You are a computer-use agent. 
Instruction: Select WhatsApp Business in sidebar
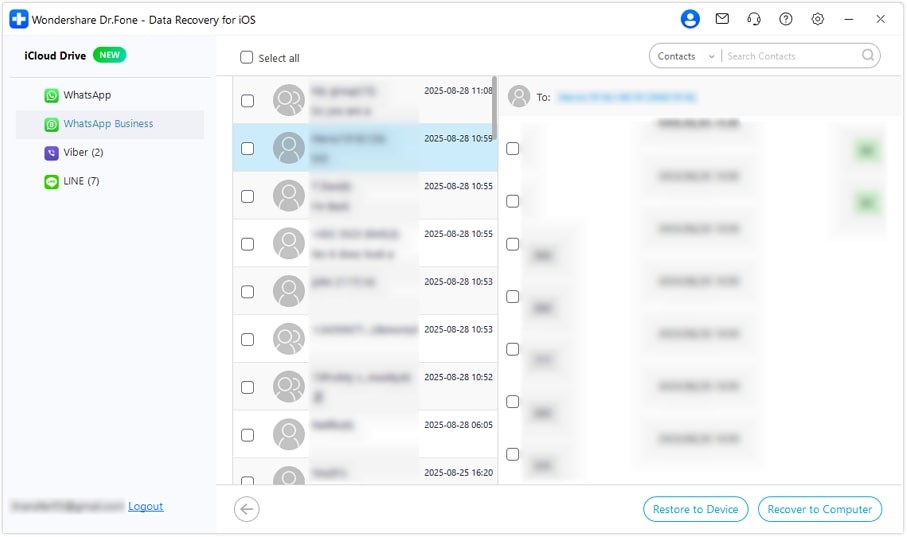[110, 124]
